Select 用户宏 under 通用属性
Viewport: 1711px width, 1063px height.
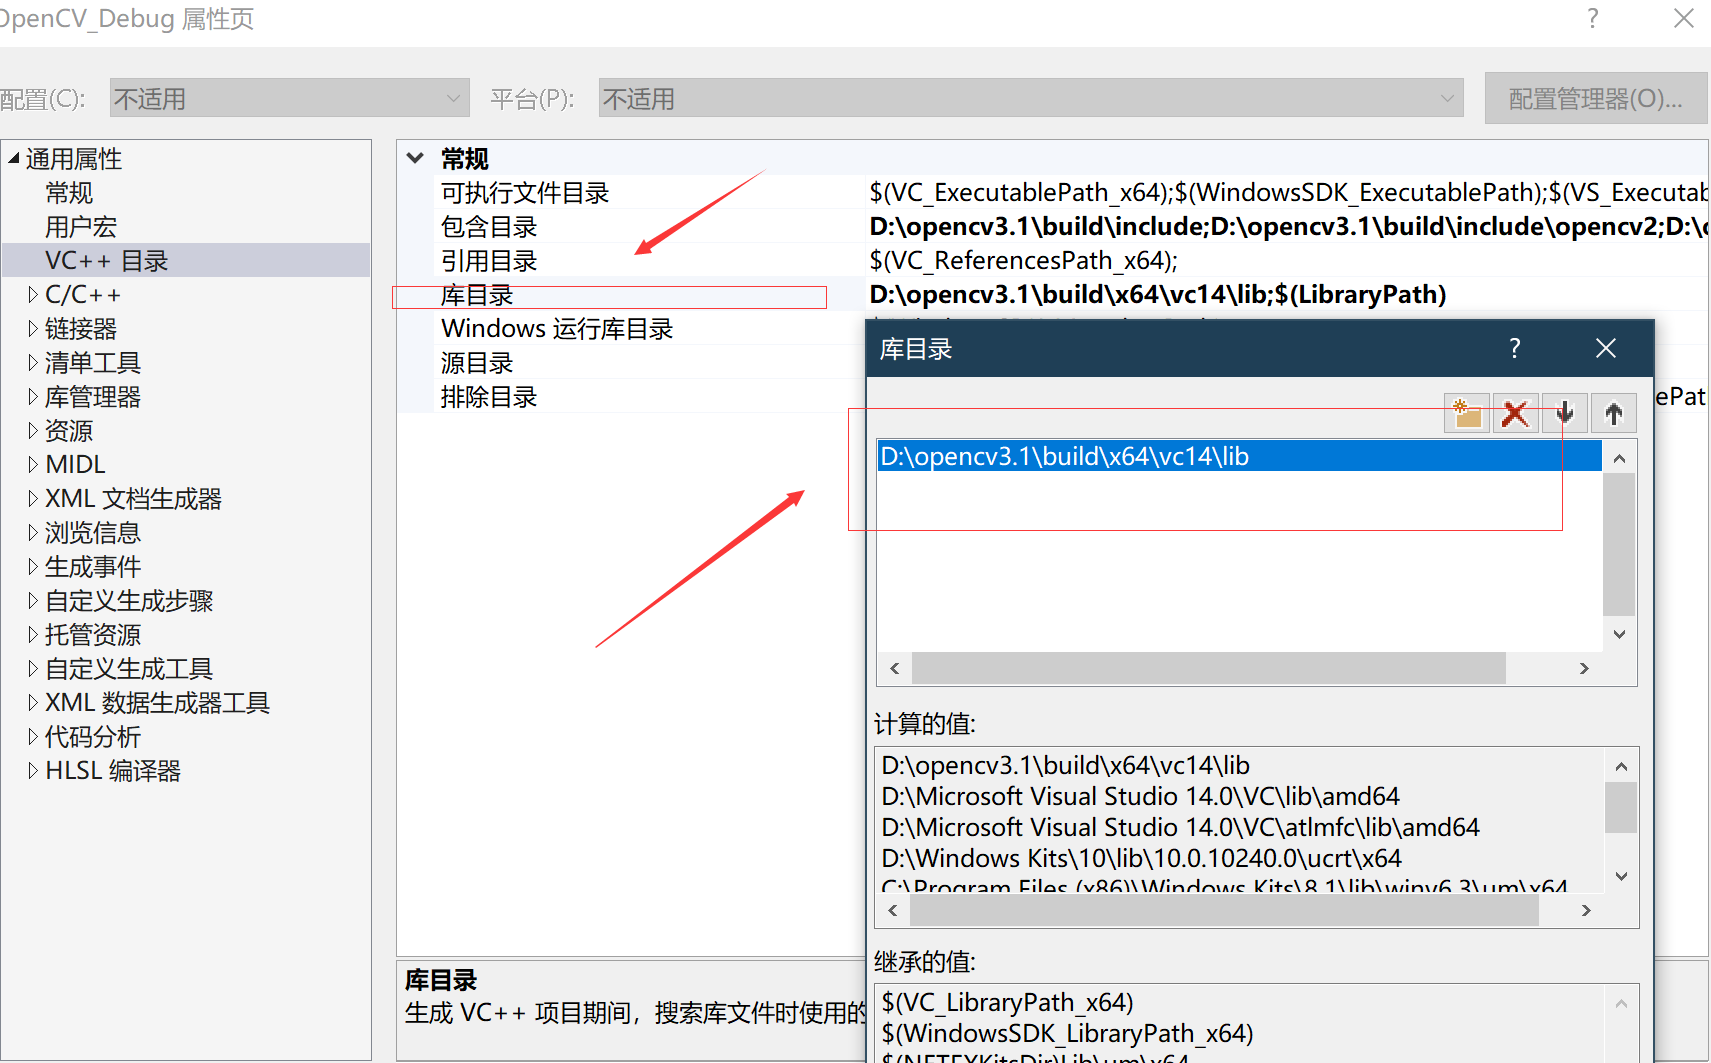coord(80,226)
